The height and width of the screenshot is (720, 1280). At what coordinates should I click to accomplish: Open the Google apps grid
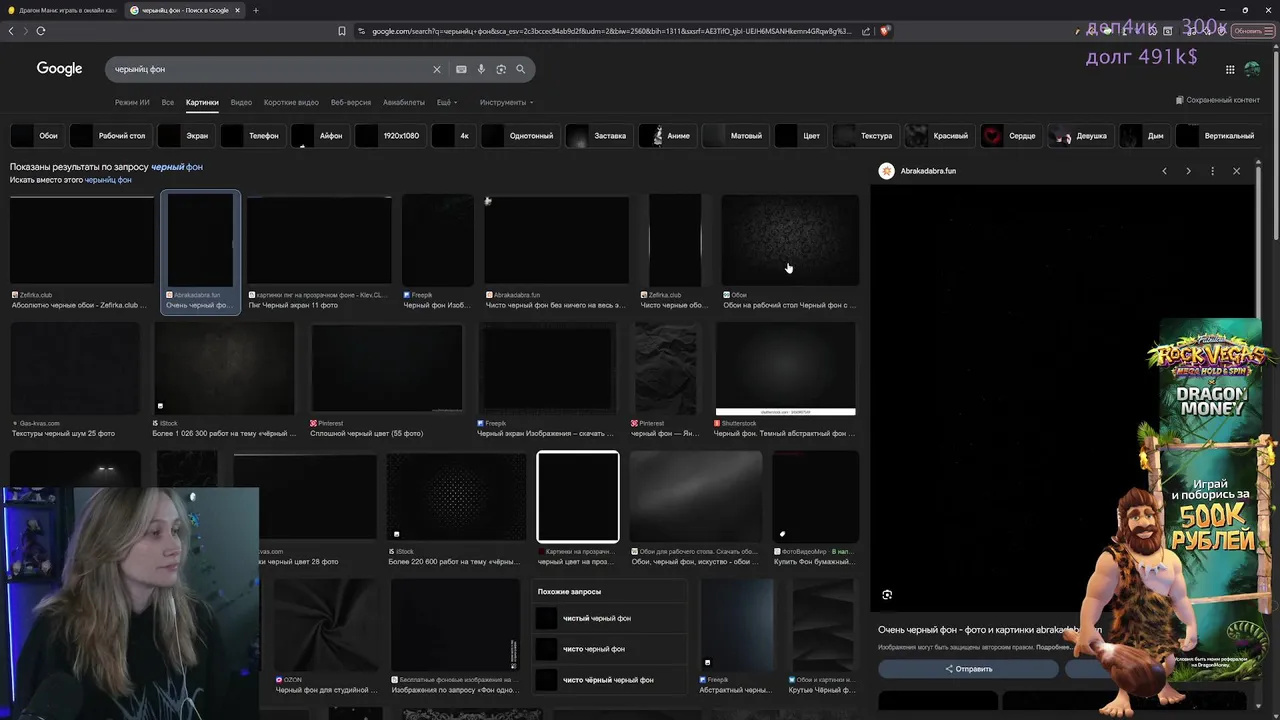(x=1230, y=69)
